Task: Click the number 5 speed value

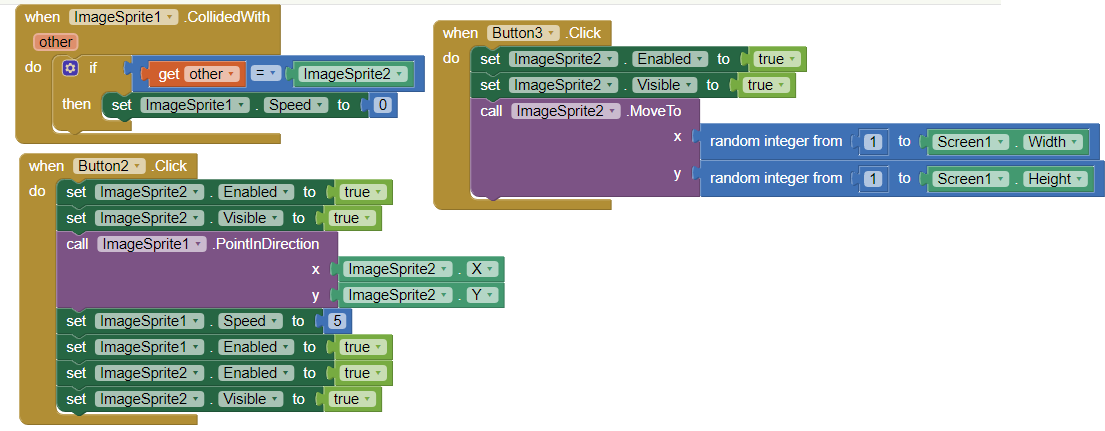Action: 335,321
